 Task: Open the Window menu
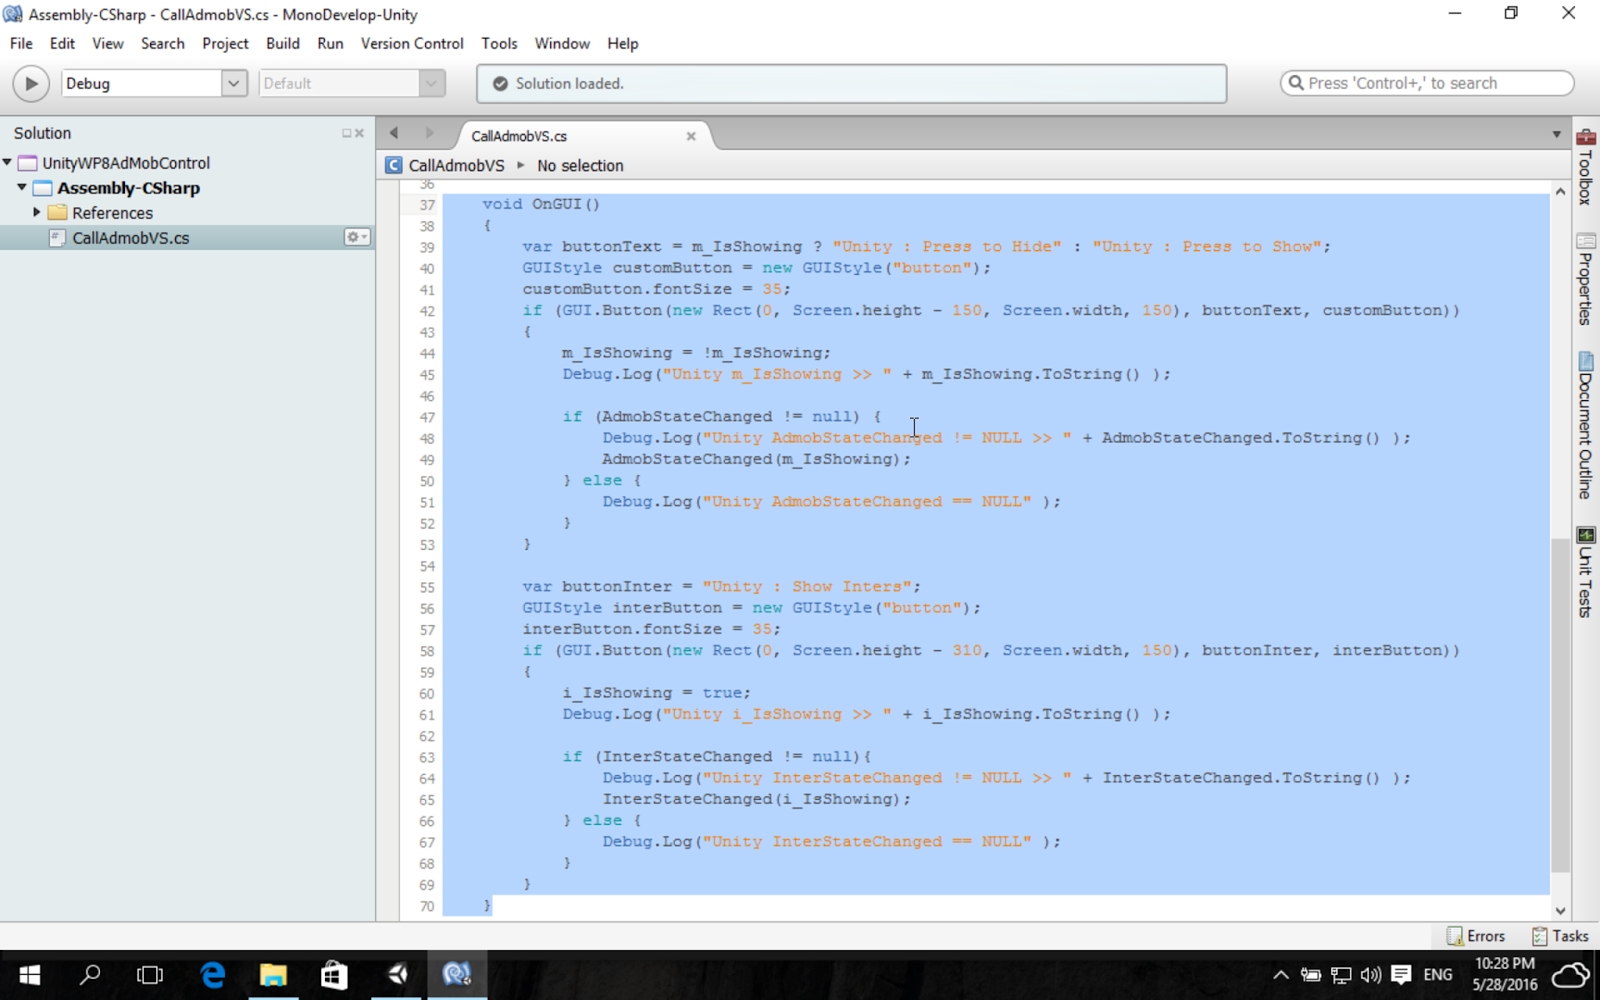pos(562,44)
